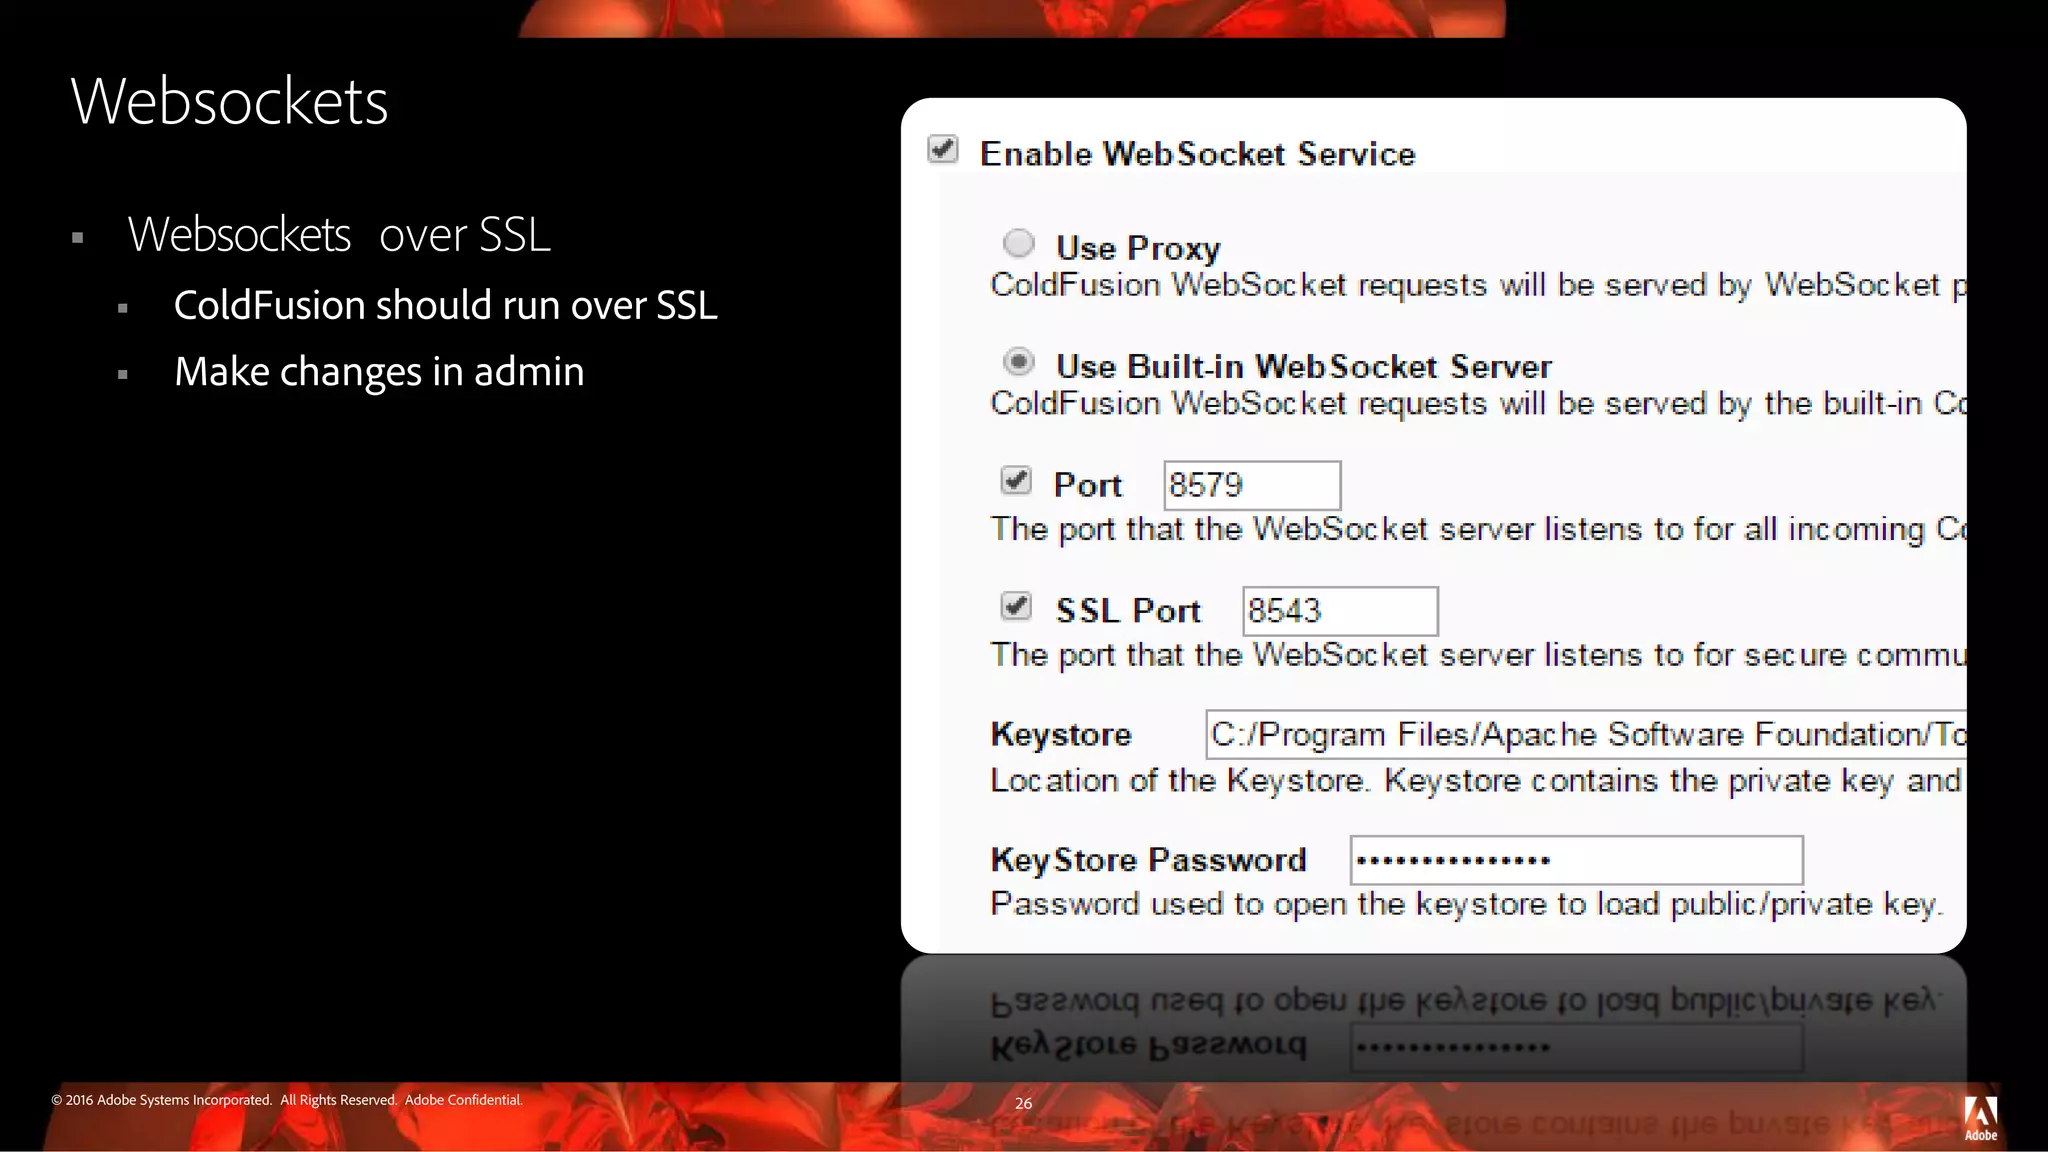
Task: Click 'ColdFusion should run over SSL' text
Action: point(445,305)
